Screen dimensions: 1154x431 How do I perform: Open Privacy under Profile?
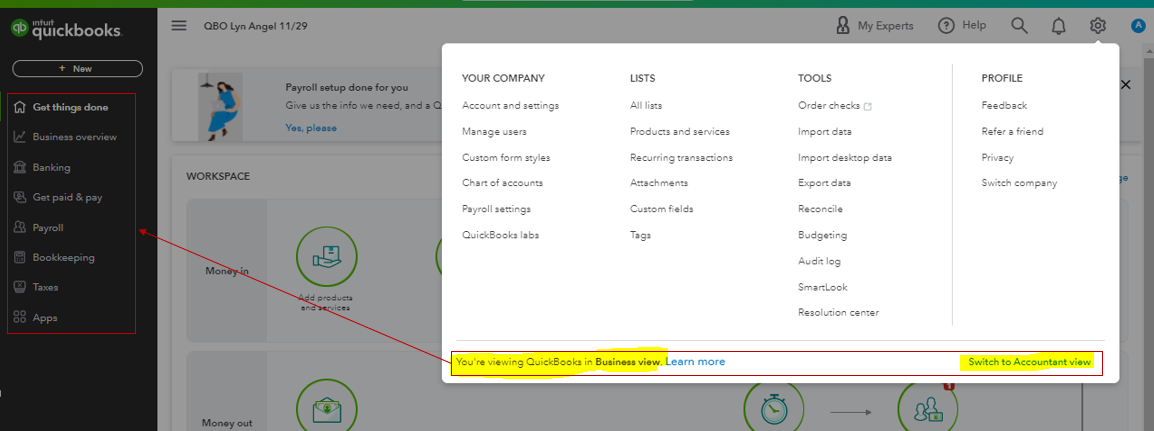pos(998,157)
